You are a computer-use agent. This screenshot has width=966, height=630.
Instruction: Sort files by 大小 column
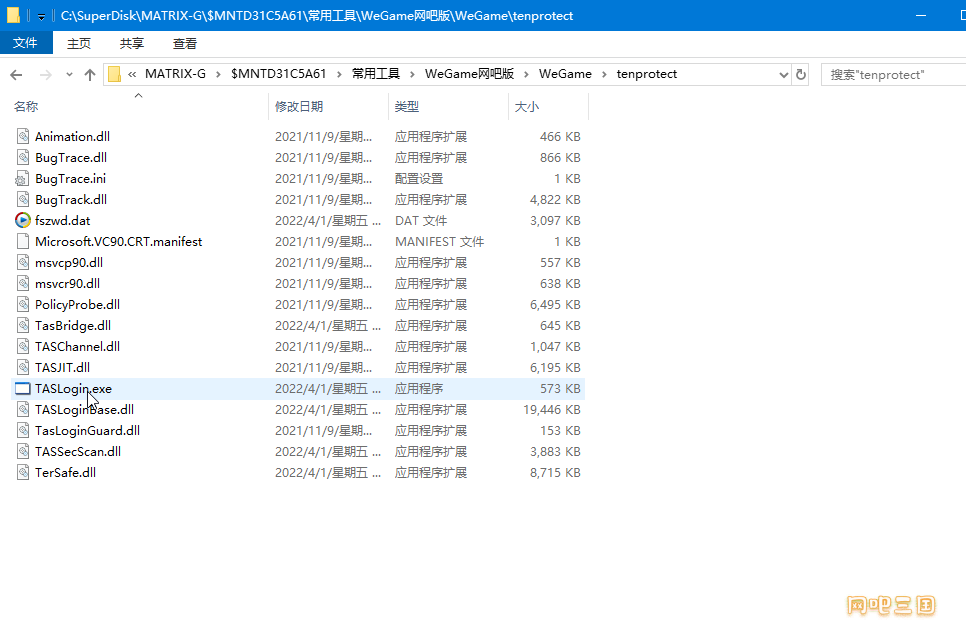click(x=527, y=107)
